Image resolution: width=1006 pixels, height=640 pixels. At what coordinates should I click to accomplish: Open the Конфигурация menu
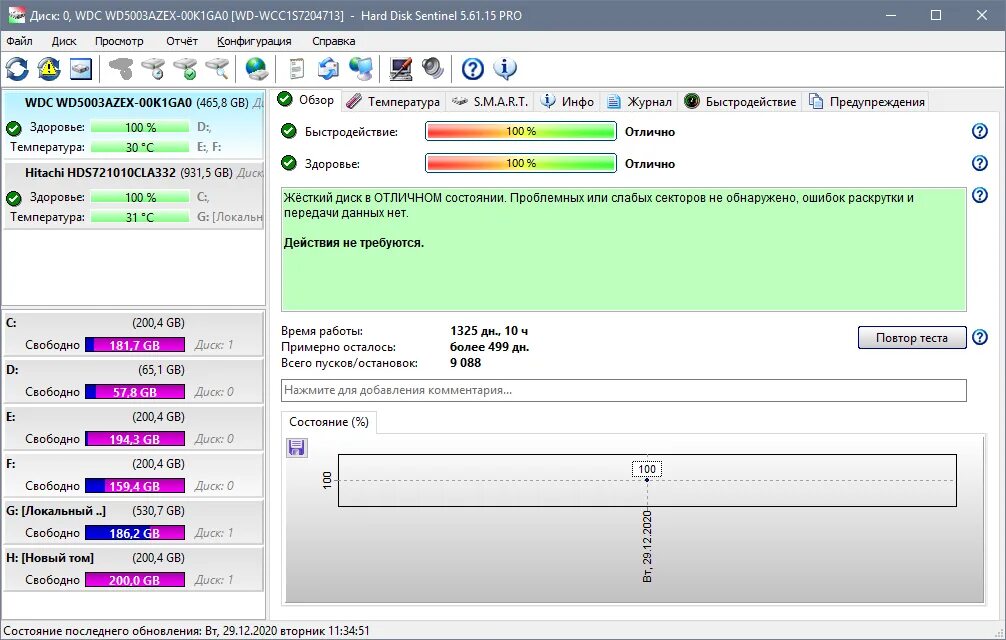pos(254,41)
